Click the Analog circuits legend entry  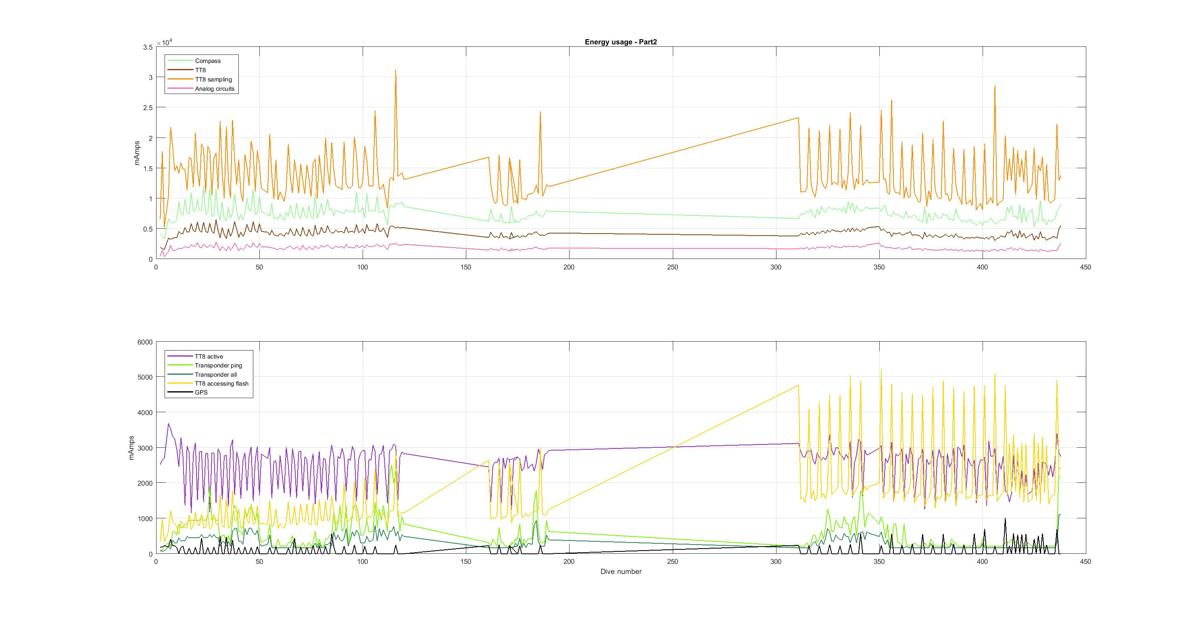point(215,88)
